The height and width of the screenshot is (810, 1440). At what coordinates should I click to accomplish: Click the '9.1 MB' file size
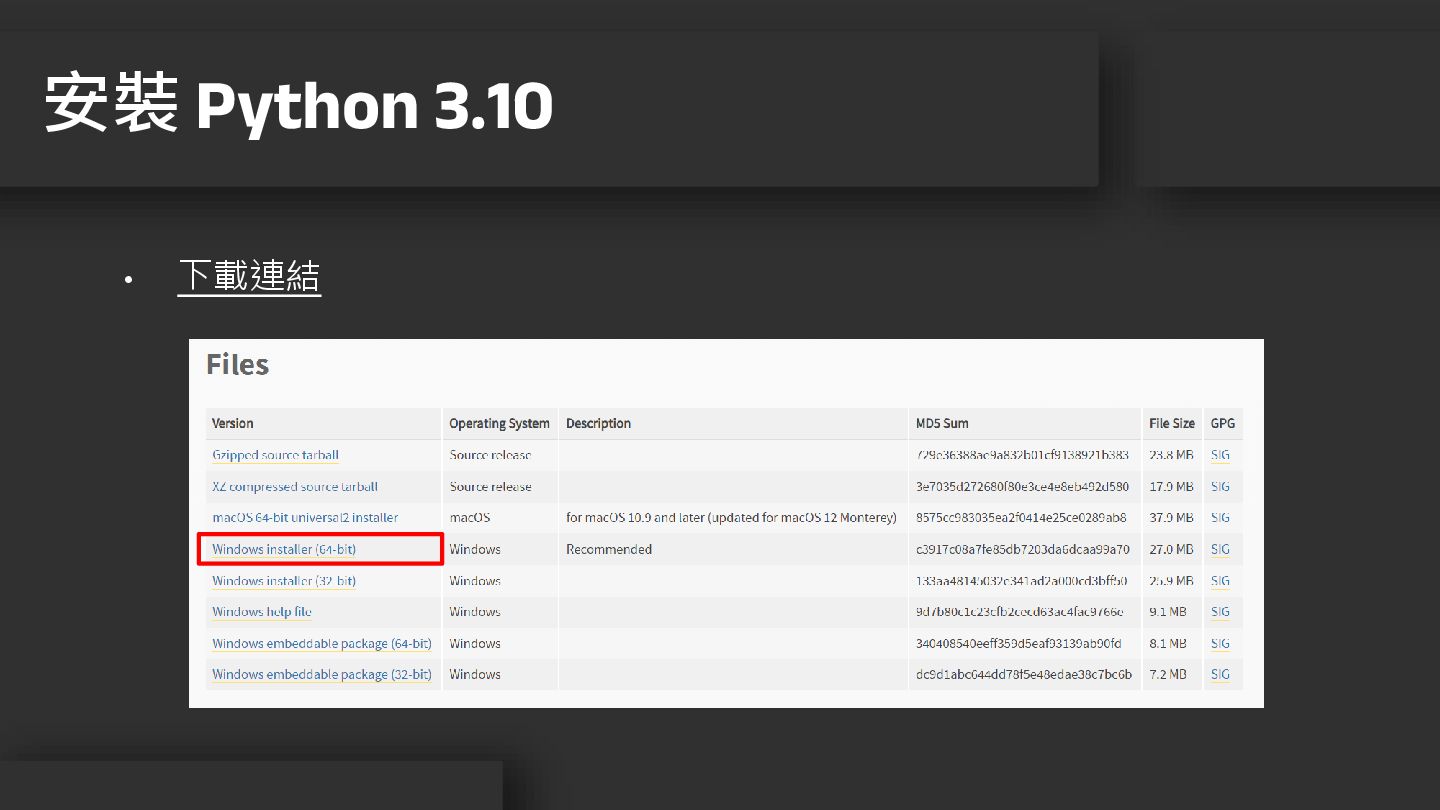click(x=1168, y=612)
